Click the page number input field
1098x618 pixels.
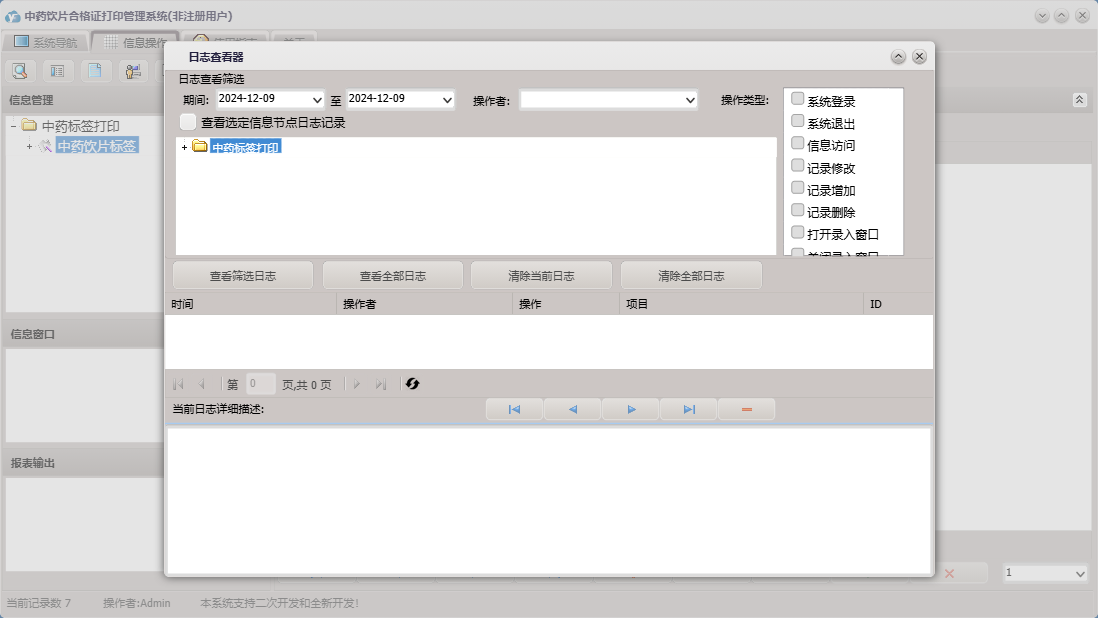pos(260,384)
